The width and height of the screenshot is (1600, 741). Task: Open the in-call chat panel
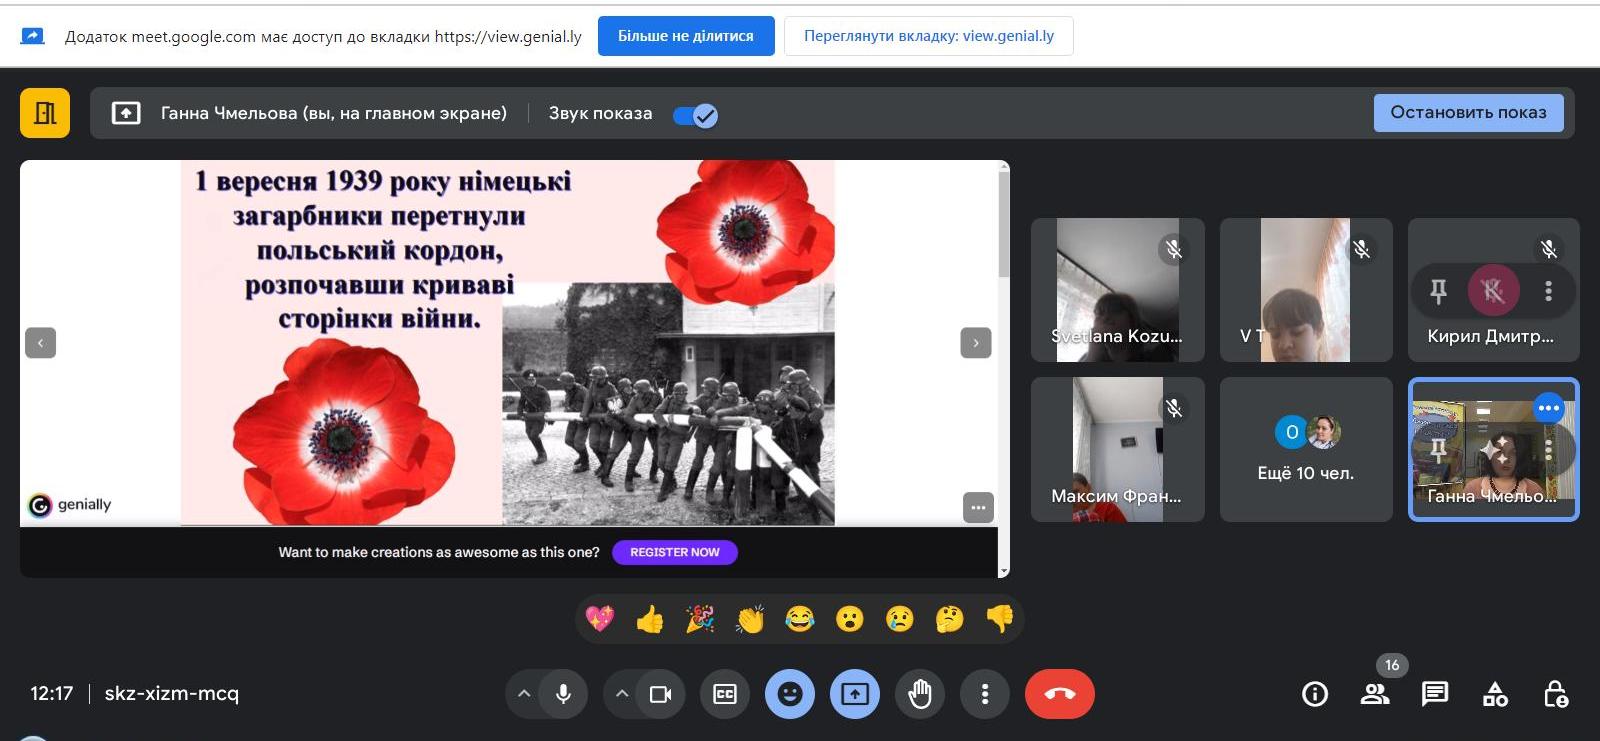(1435, 694)
